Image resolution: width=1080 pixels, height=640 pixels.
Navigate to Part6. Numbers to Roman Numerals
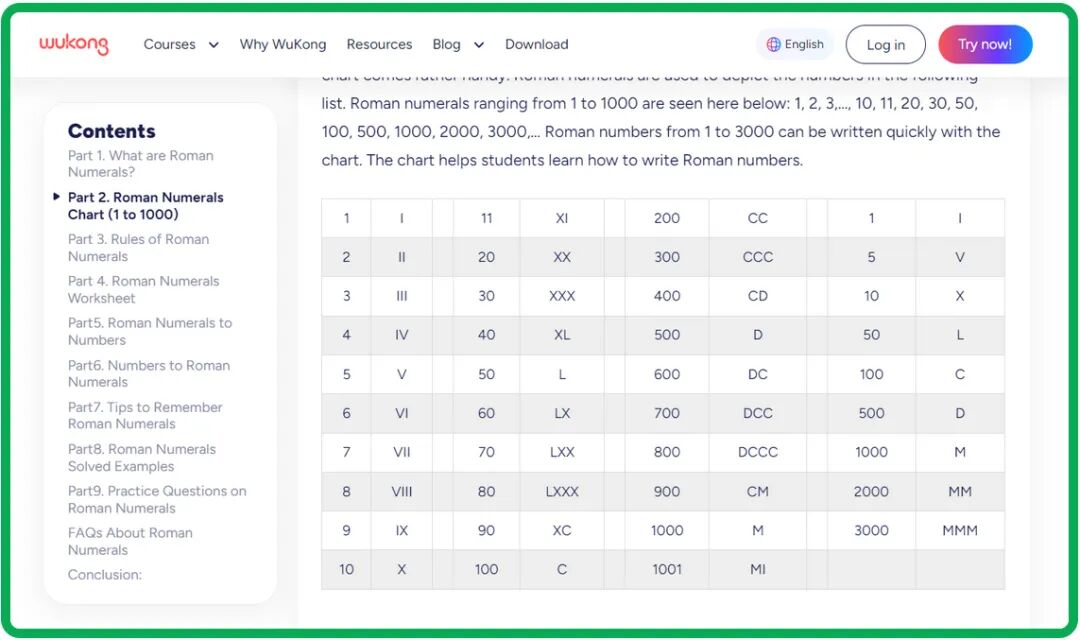pyautogui.click(x=148, y=374)
